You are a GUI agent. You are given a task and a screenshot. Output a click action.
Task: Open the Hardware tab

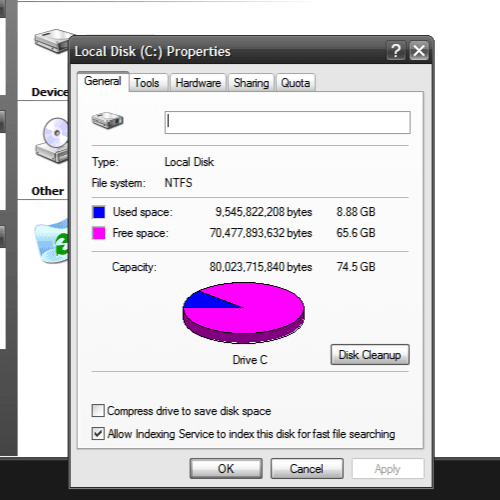coord(198,83)
